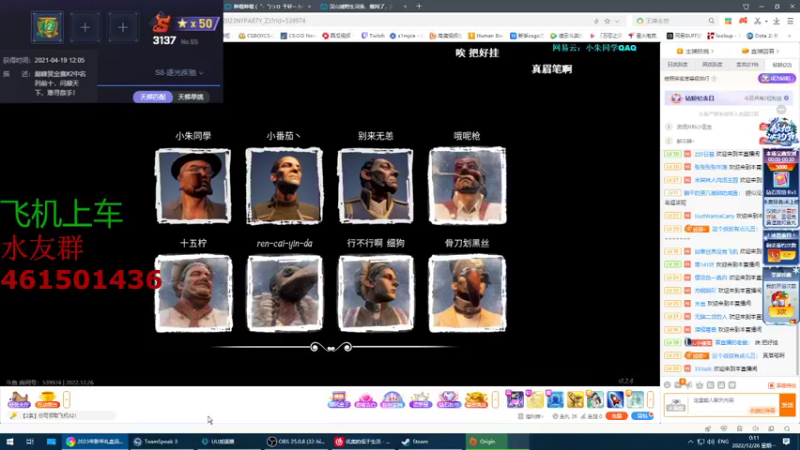Click the golden trophy icon at bottom left
Image resolution: width=800 pixels, height=450 pixels.
tap(47, 399)
